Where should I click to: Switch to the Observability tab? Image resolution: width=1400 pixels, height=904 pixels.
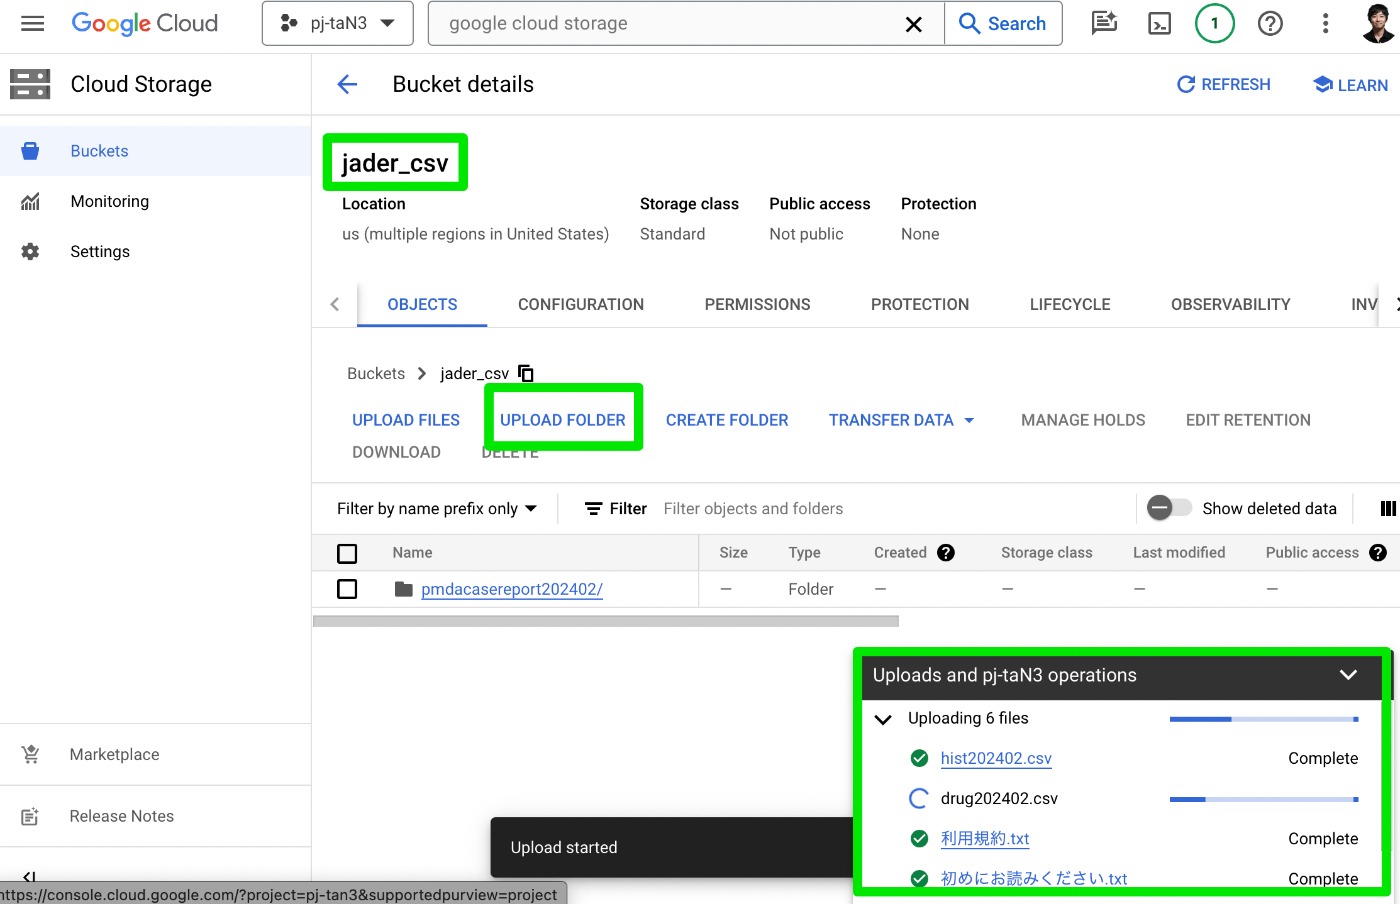(x=1231, y=304)
